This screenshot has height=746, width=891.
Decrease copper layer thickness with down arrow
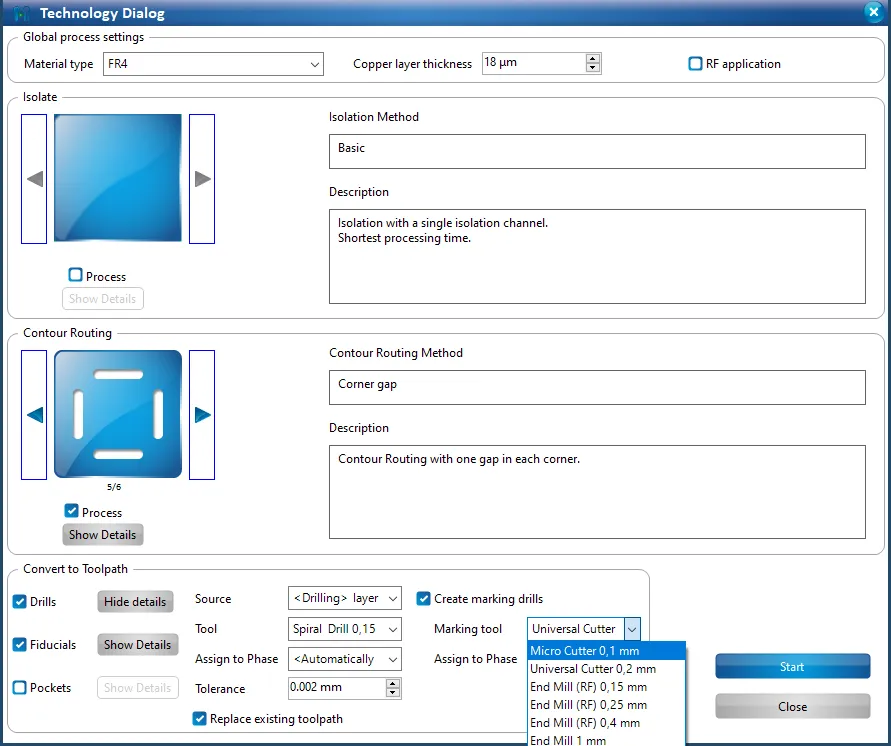(x=593, y=68)
